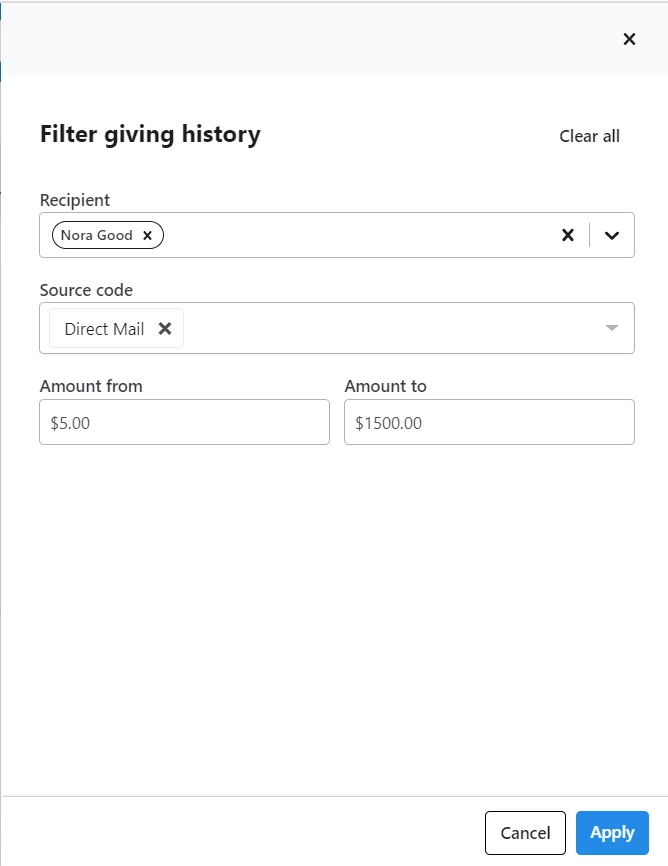Click the Filter giving history heading
This screenshot has width=668, height=866.
click(150, 134)
